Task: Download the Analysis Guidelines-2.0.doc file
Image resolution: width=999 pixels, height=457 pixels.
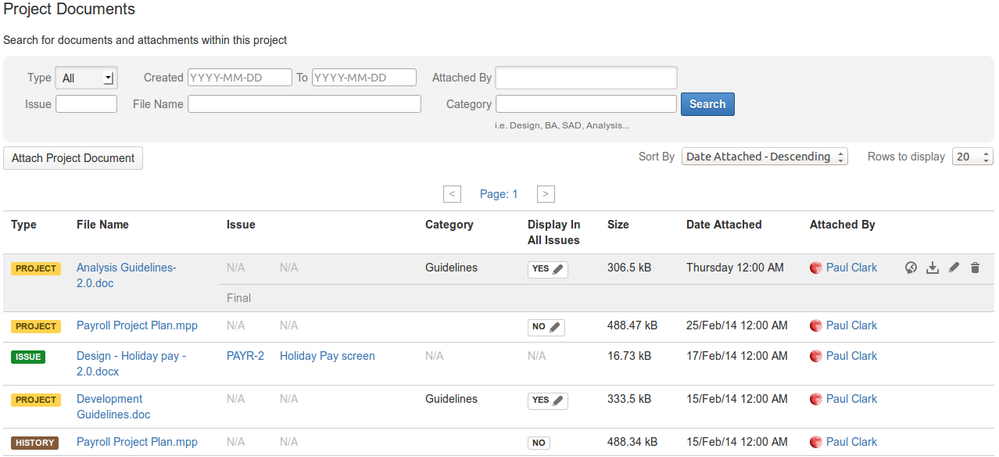Action: click(933, 268)
